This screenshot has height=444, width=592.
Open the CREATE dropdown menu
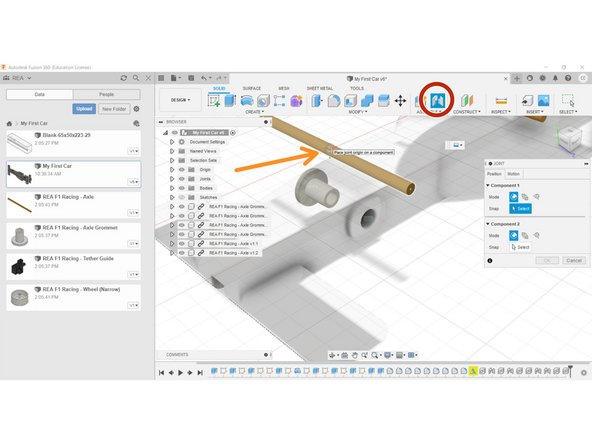tap(255, 112)
